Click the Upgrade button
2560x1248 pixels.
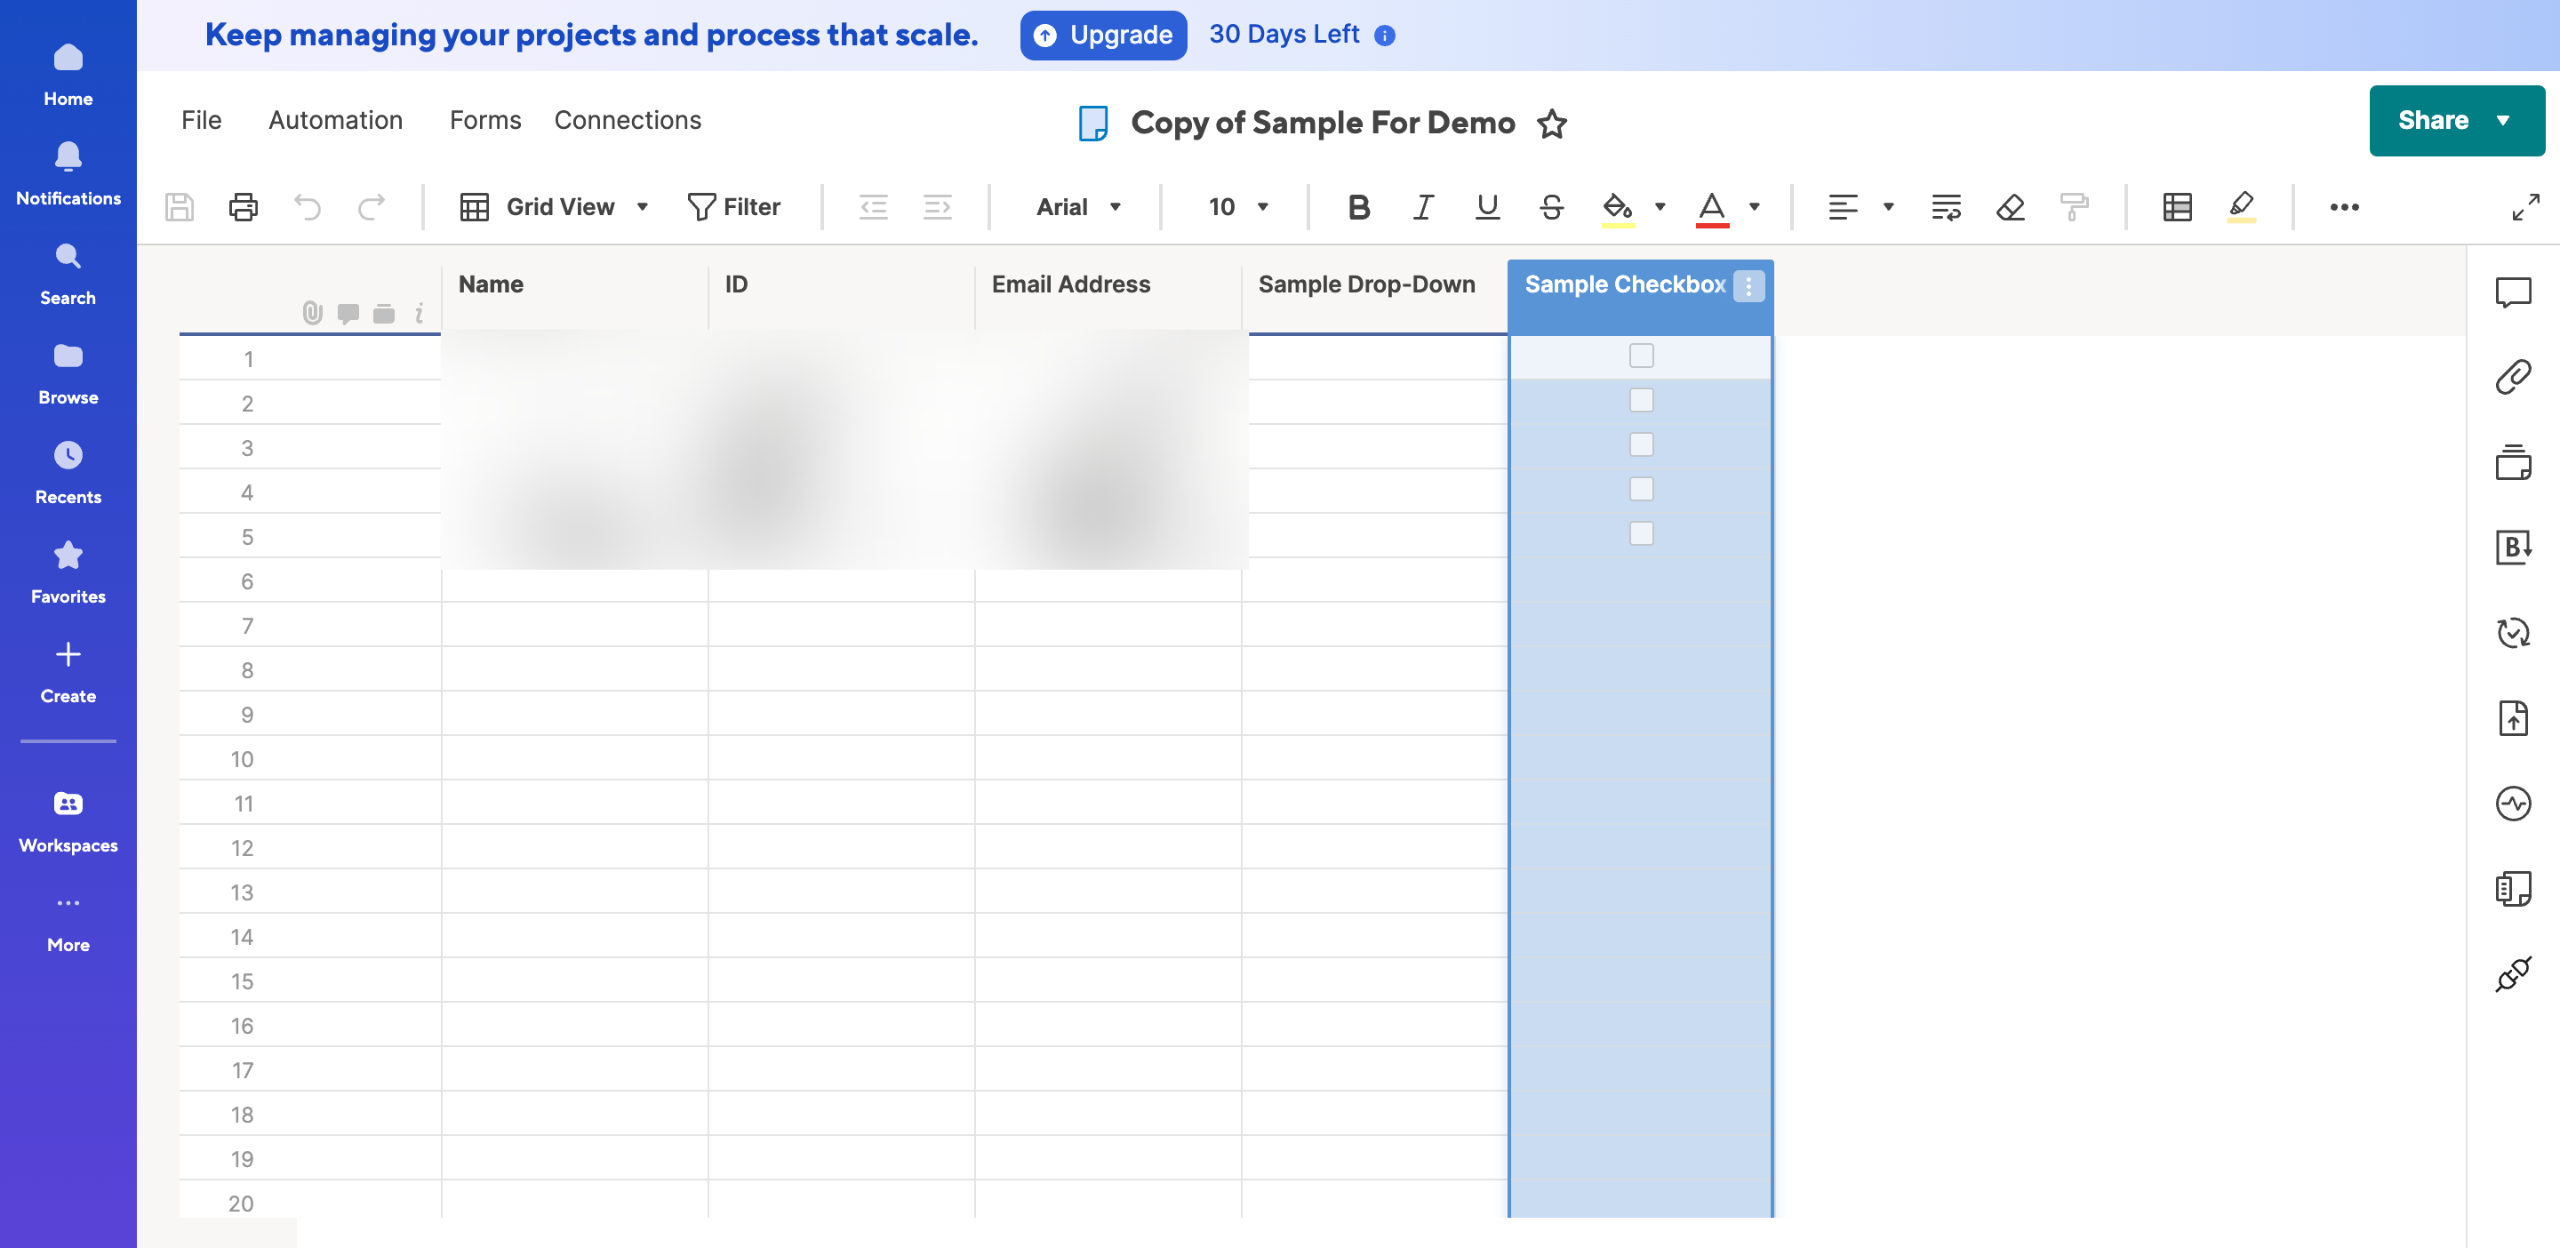1103,34
